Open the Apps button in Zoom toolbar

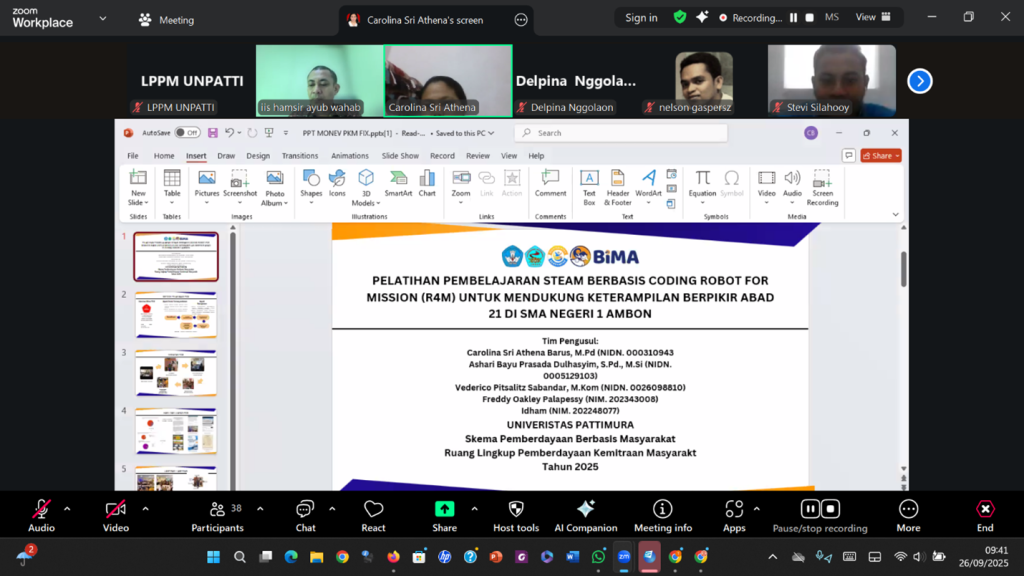(x=734, y=515)
